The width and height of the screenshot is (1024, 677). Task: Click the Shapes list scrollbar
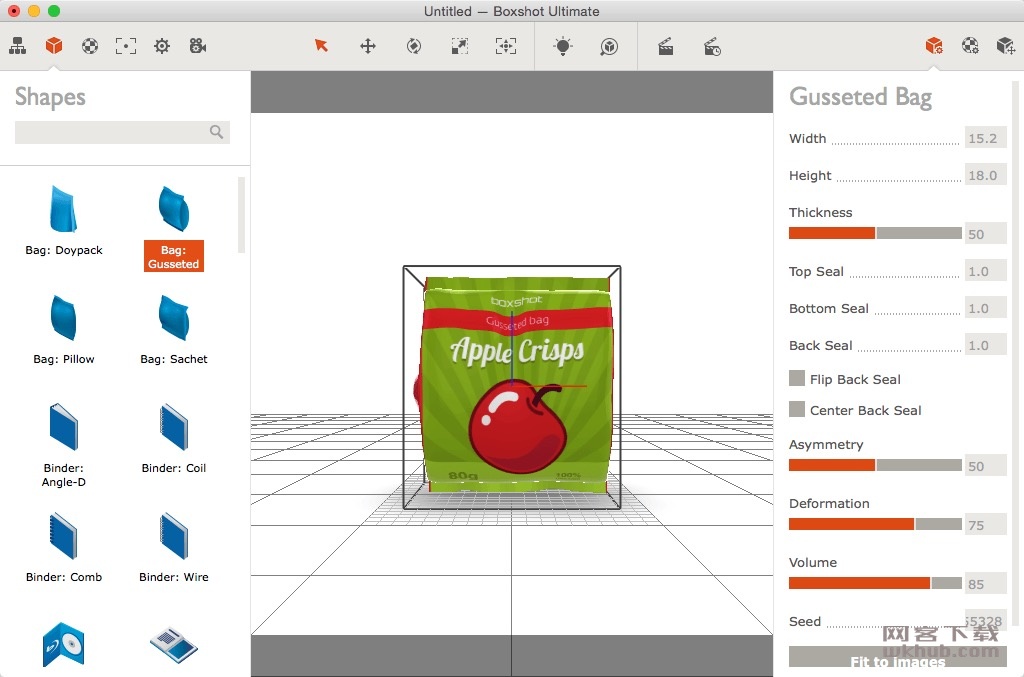coord(242,215)
